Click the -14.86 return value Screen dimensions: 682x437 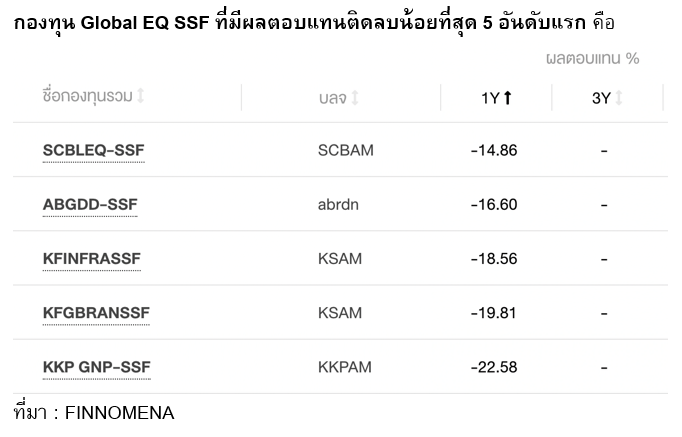(493, 150)
